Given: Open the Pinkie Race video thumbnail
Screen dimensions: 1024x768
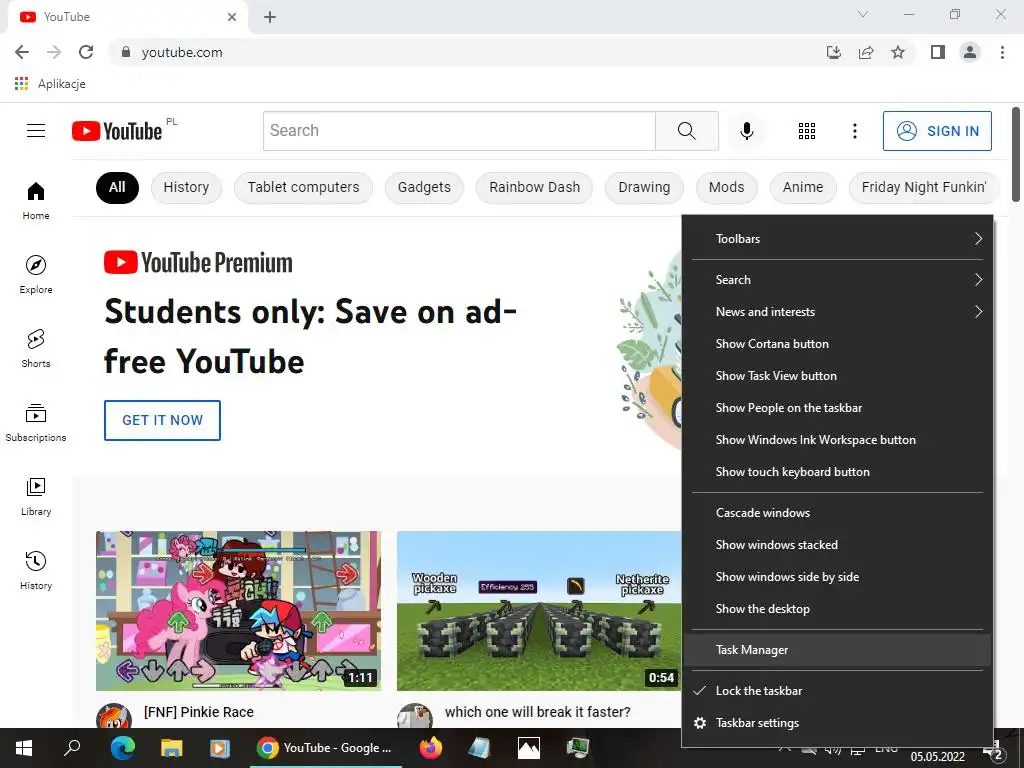Looking at the screenshot, I should tap(238, 611).
